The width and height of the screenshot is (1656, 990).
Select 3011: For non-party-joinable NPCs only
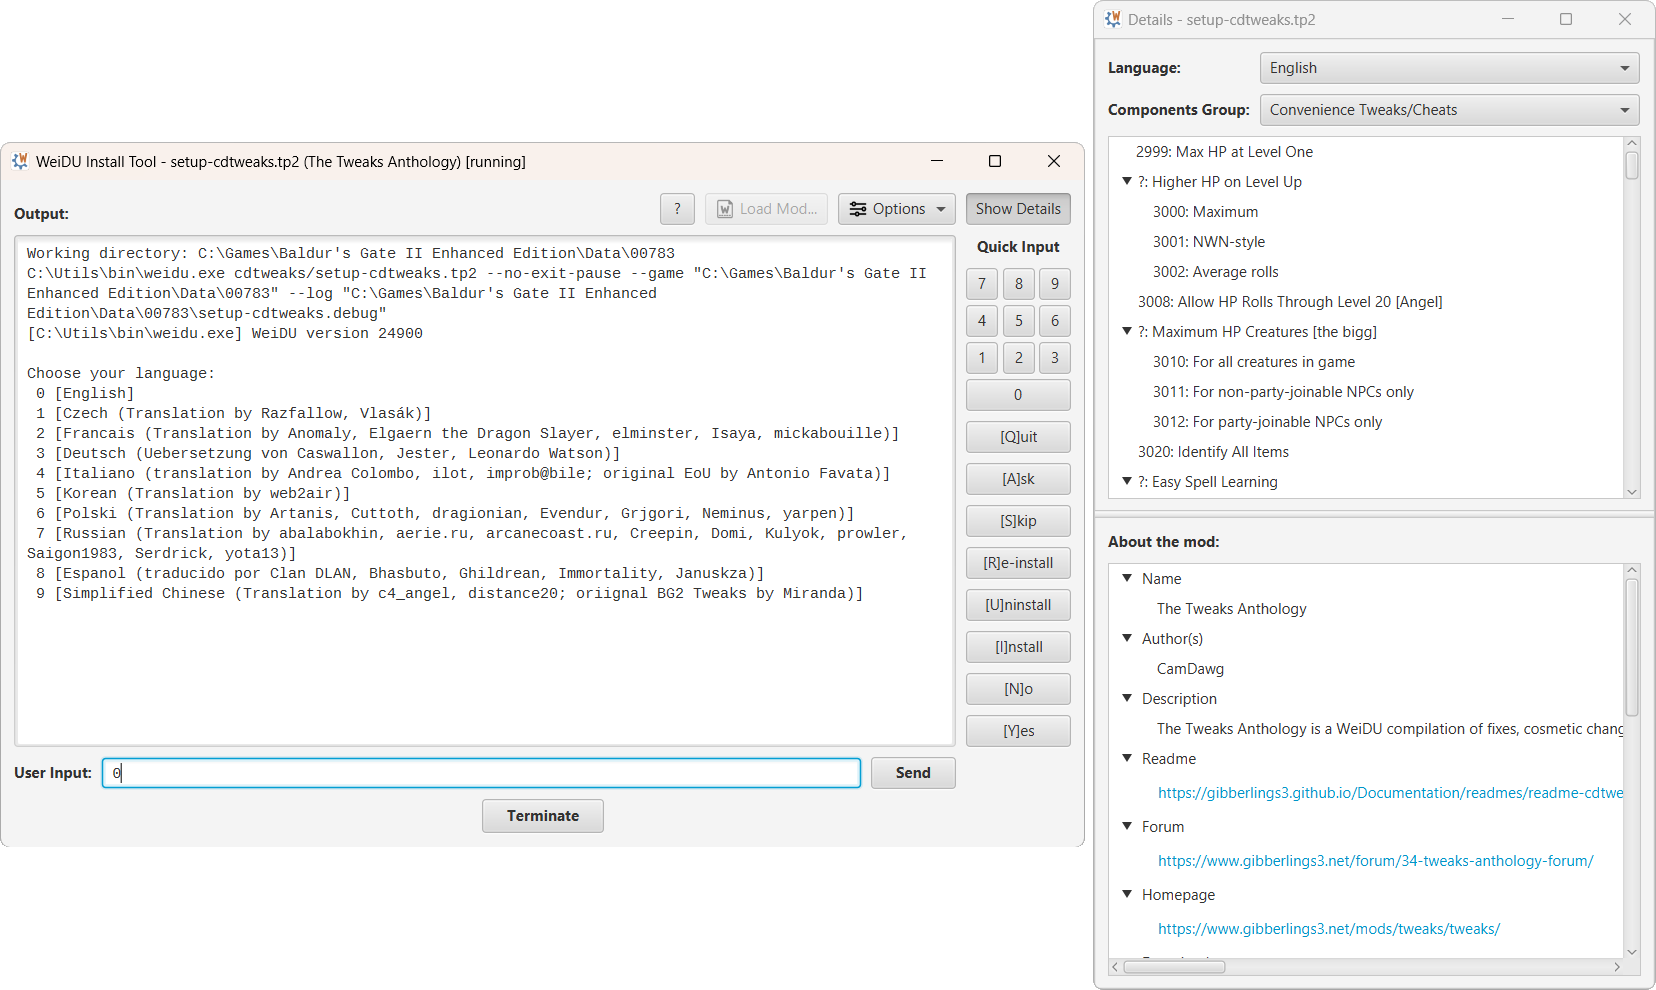click(x=1283, y=392)
